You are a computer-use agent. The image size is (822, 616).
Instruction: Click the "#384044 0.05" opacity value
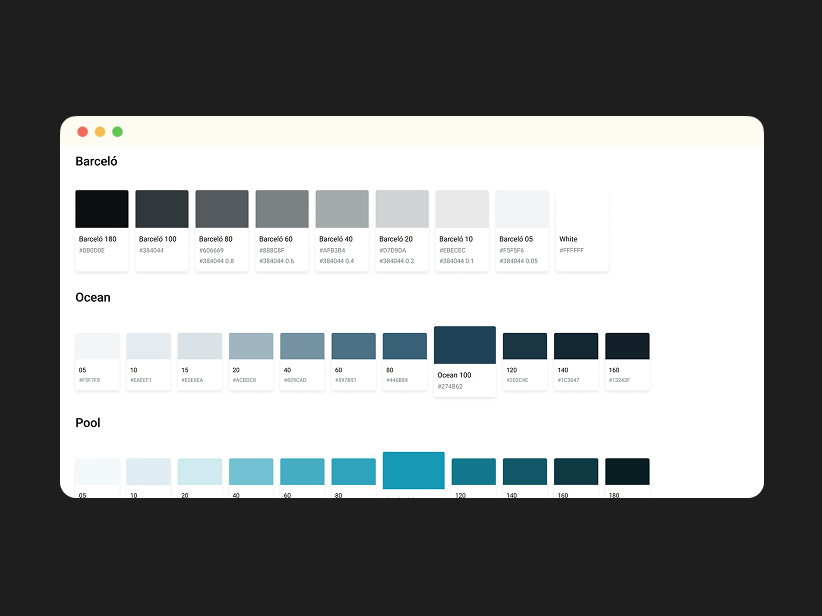point(518,261)
